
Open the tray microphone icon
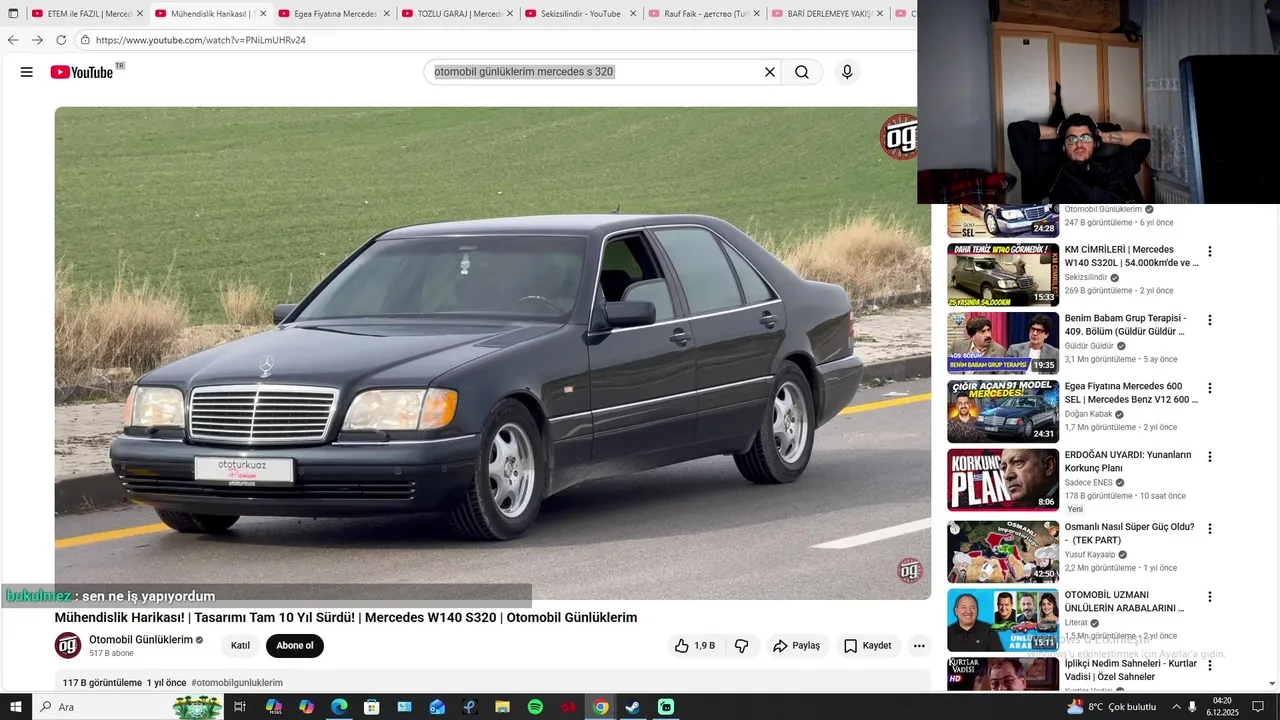[1193, 707]
